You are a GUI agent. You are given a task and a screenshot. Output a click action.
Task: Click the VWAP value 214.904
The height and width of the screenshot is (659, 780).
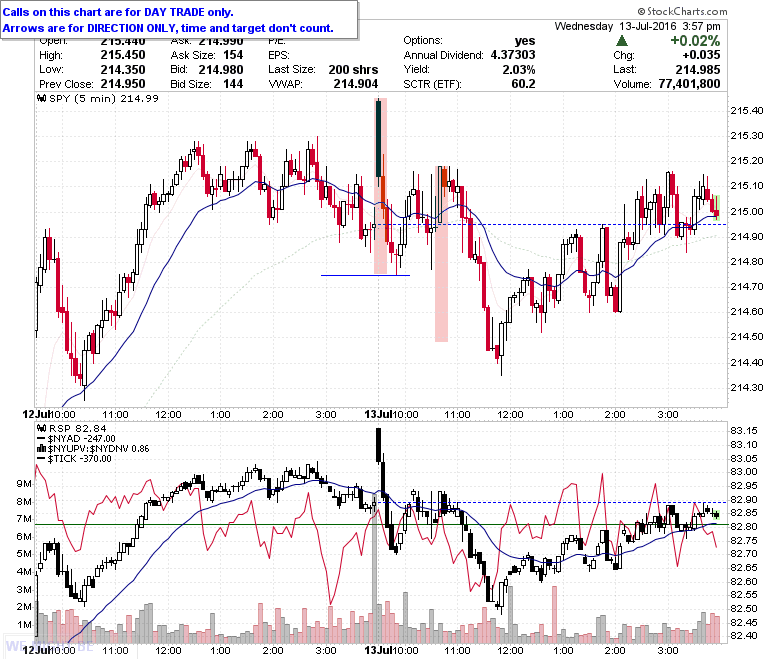[x=356, y=84]
